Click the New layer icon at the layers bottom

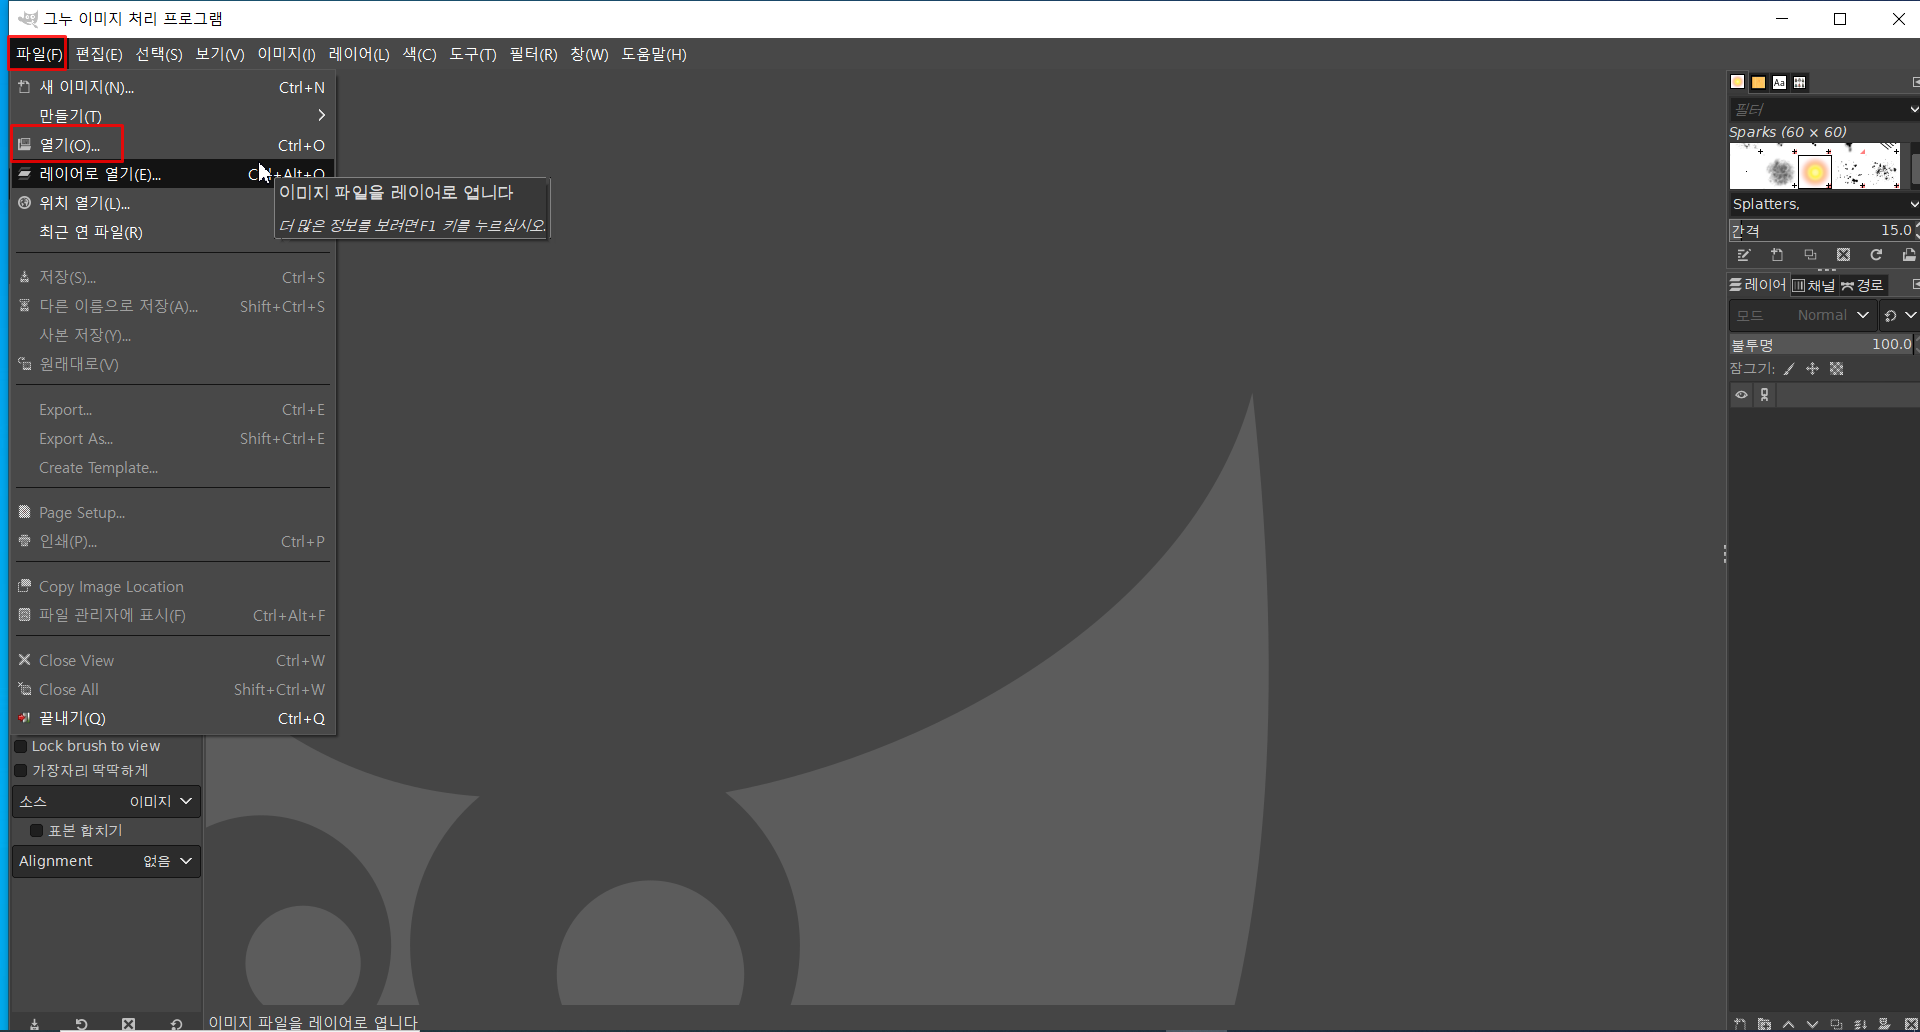pos(1740,1024)
